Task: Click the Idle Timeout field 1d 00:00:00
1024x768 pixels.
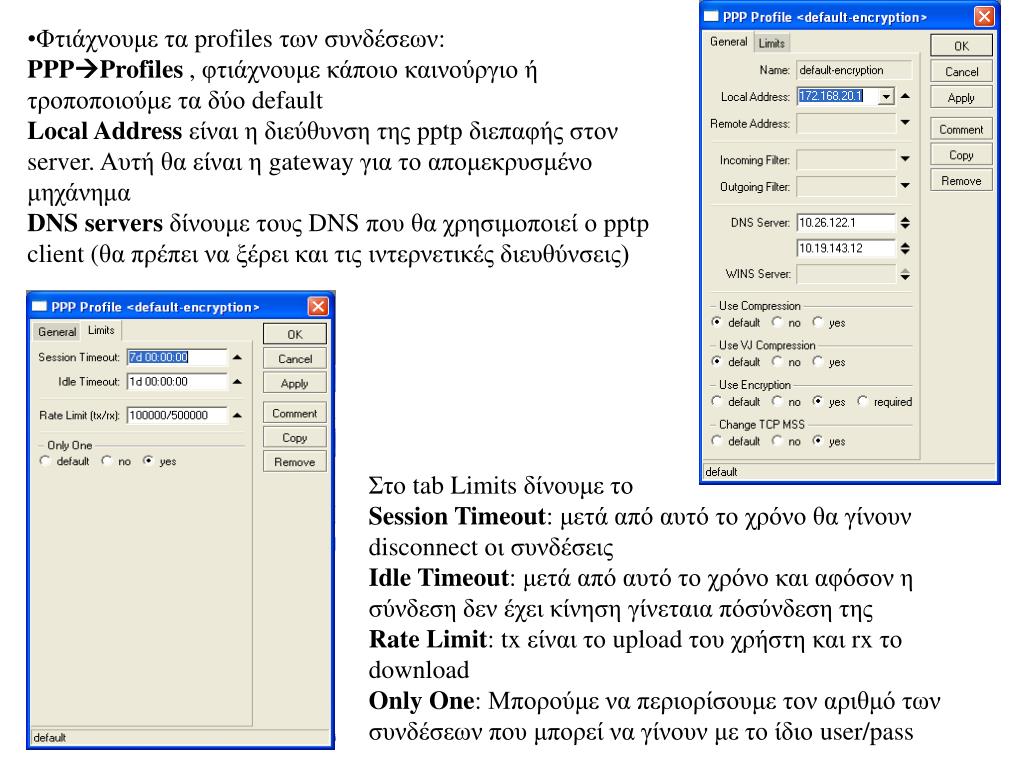Action: point(177,381)
